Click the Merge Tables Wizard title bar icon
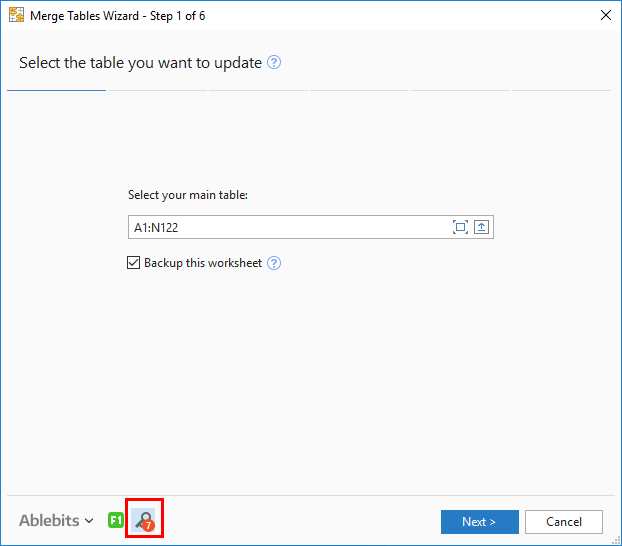Screen dimensions: 622x546 click(16, 15)
